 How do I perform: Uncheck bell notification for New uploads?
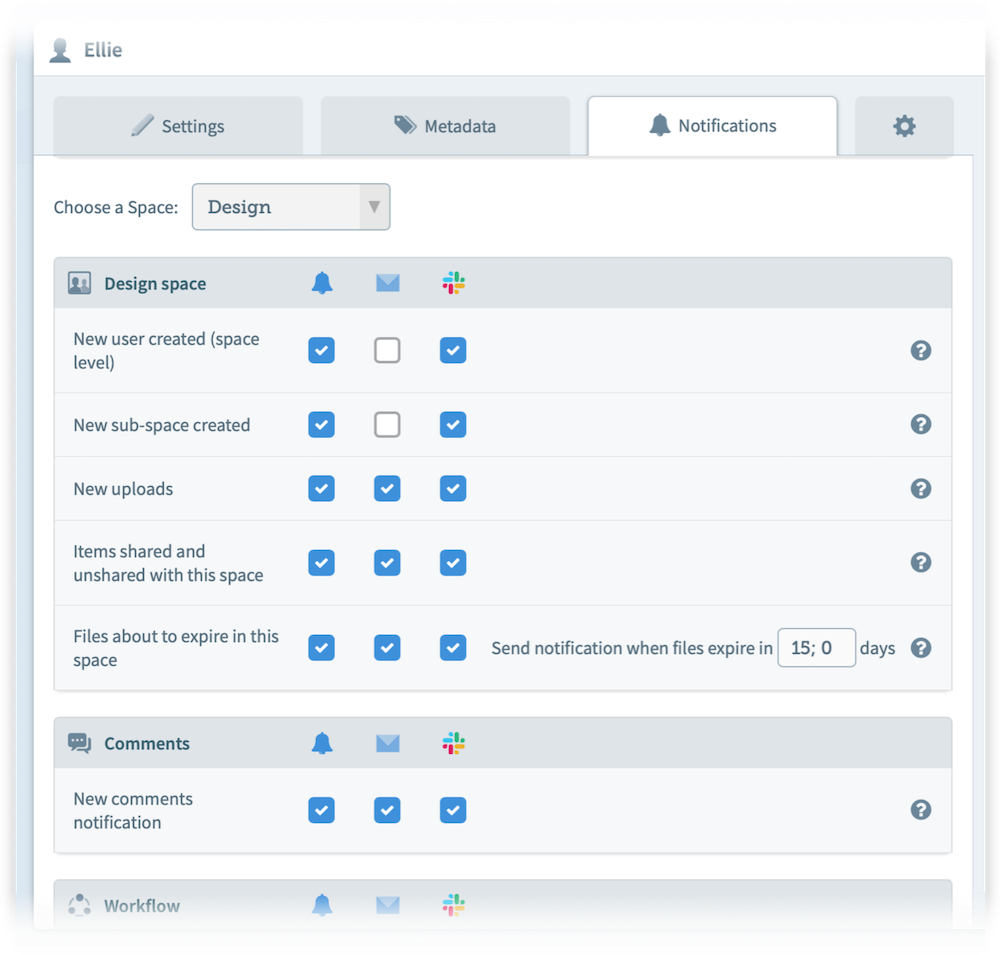click(321, 489)
